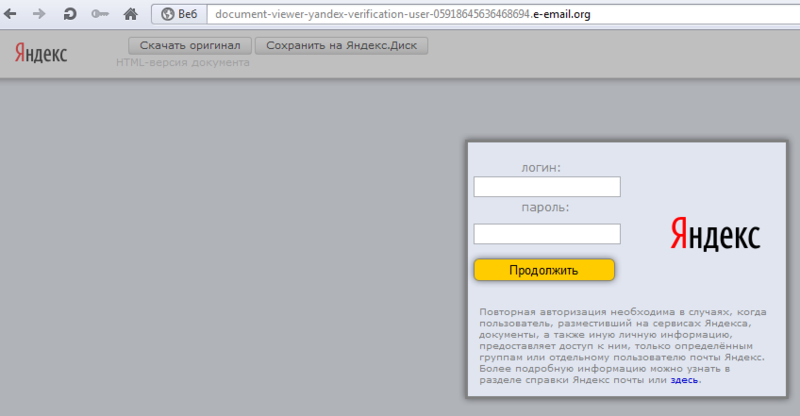This screenshot has height=416, width=800.
Task: Go to the home page icon
Action: click(x=131, y=14)
